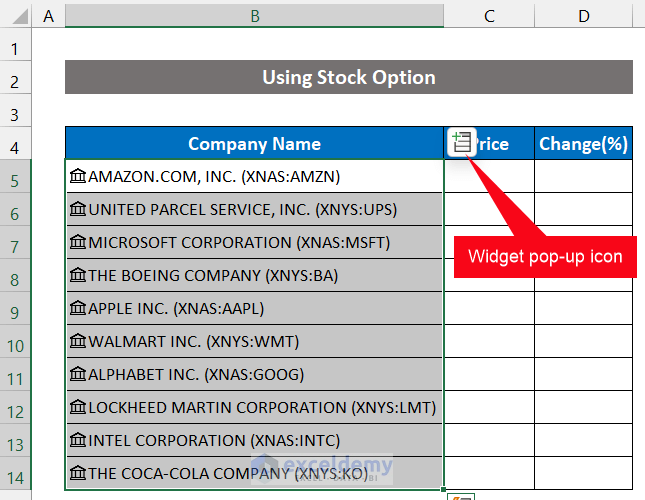Click the stock icon beside APPLE INC.

(78, 309)
